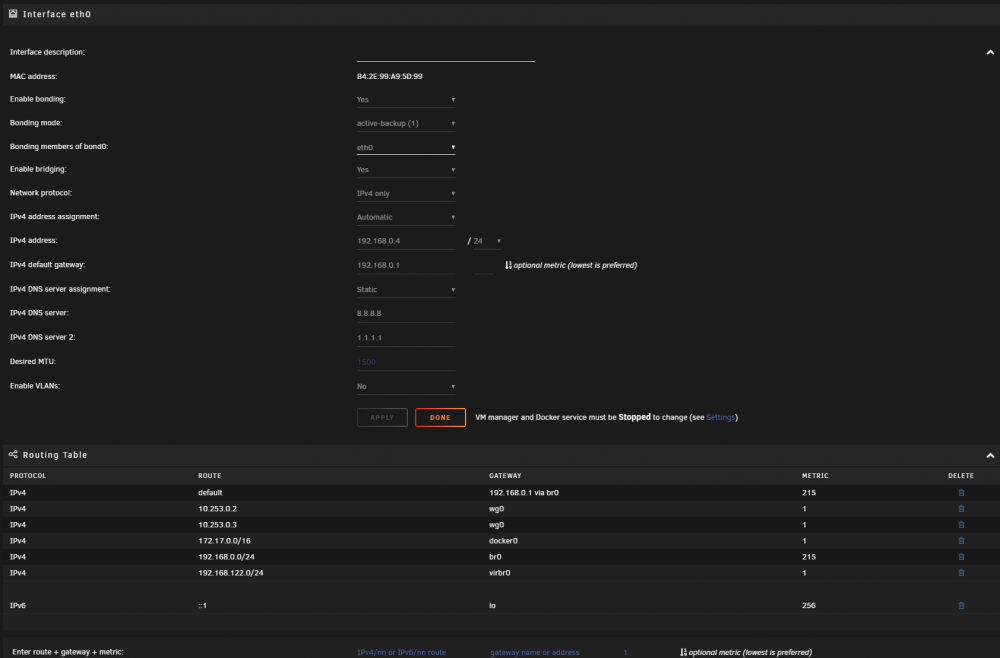Click the 'lo' gateway cell

[x=492, y=606]
